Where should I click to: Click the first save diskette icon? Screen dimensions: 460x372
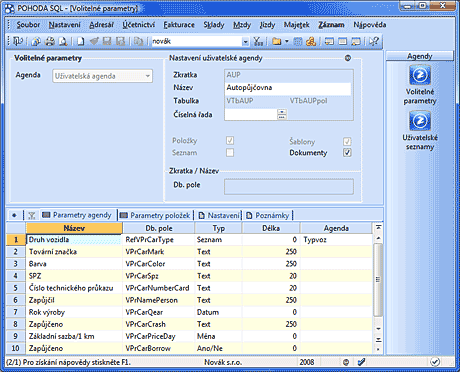107,41
